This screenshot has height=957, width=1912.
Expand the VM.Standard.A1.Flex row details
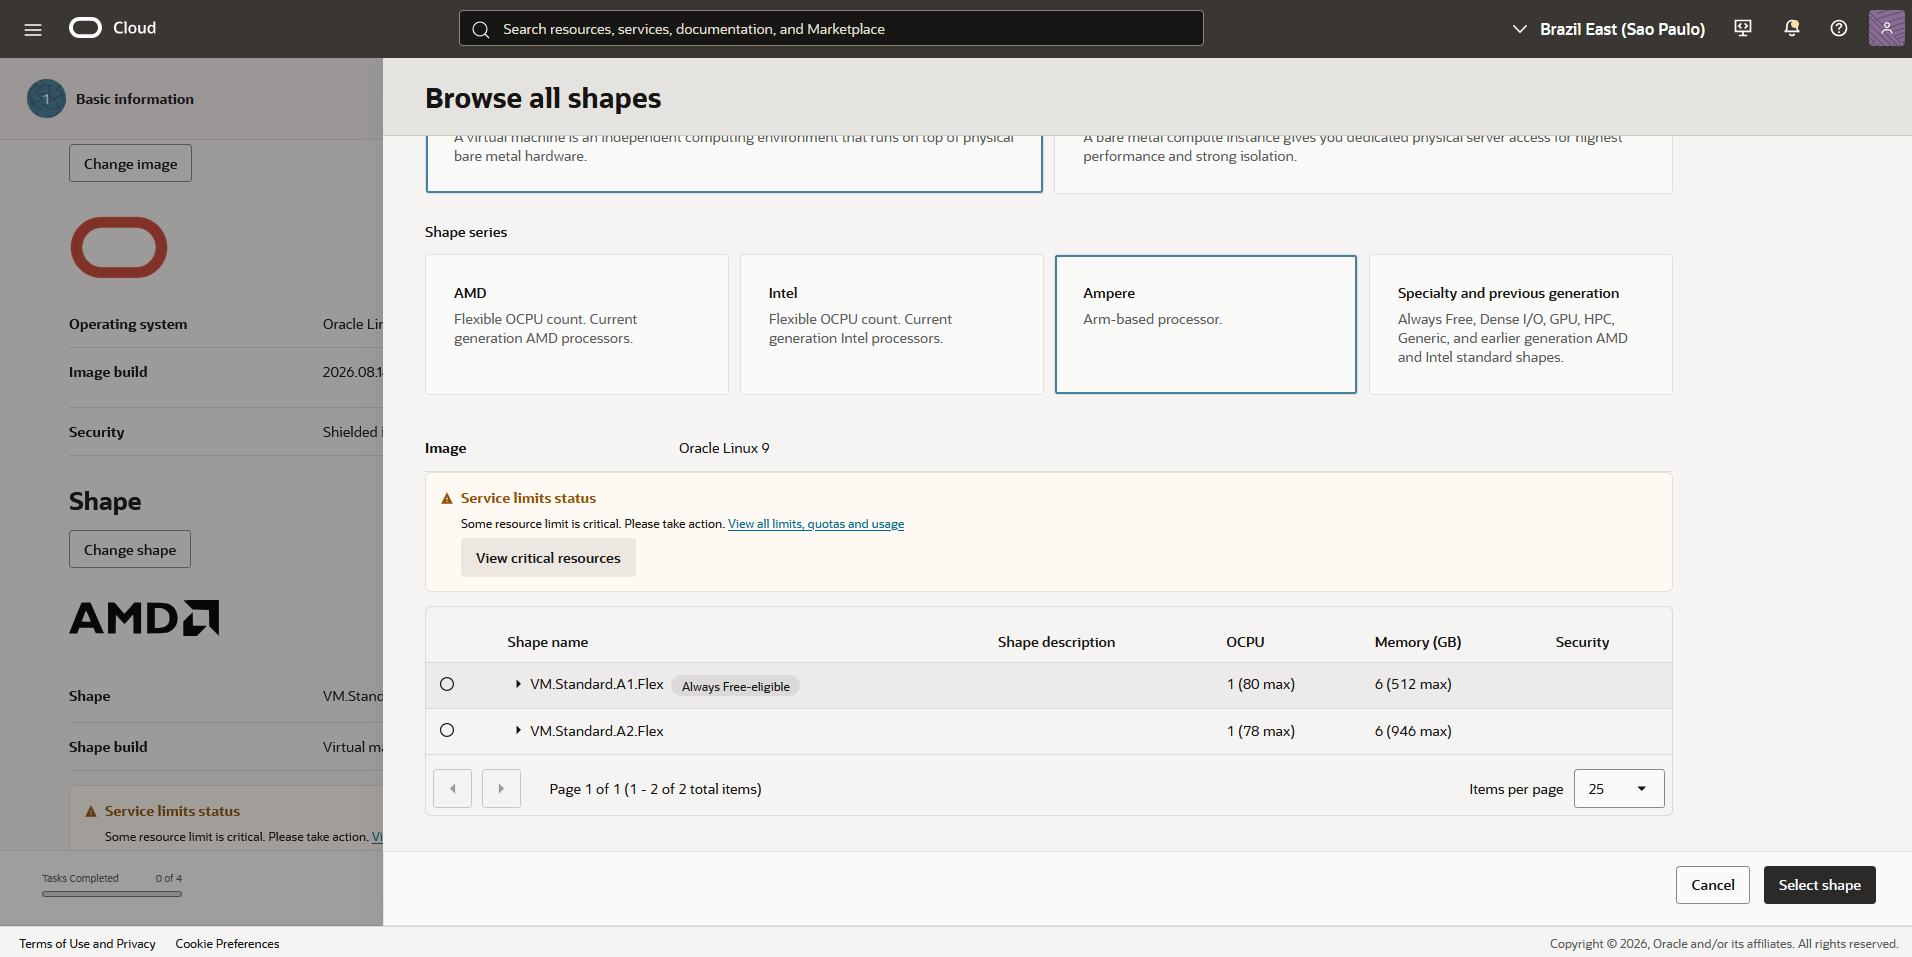pyautogui.click(x=518, y=684)
